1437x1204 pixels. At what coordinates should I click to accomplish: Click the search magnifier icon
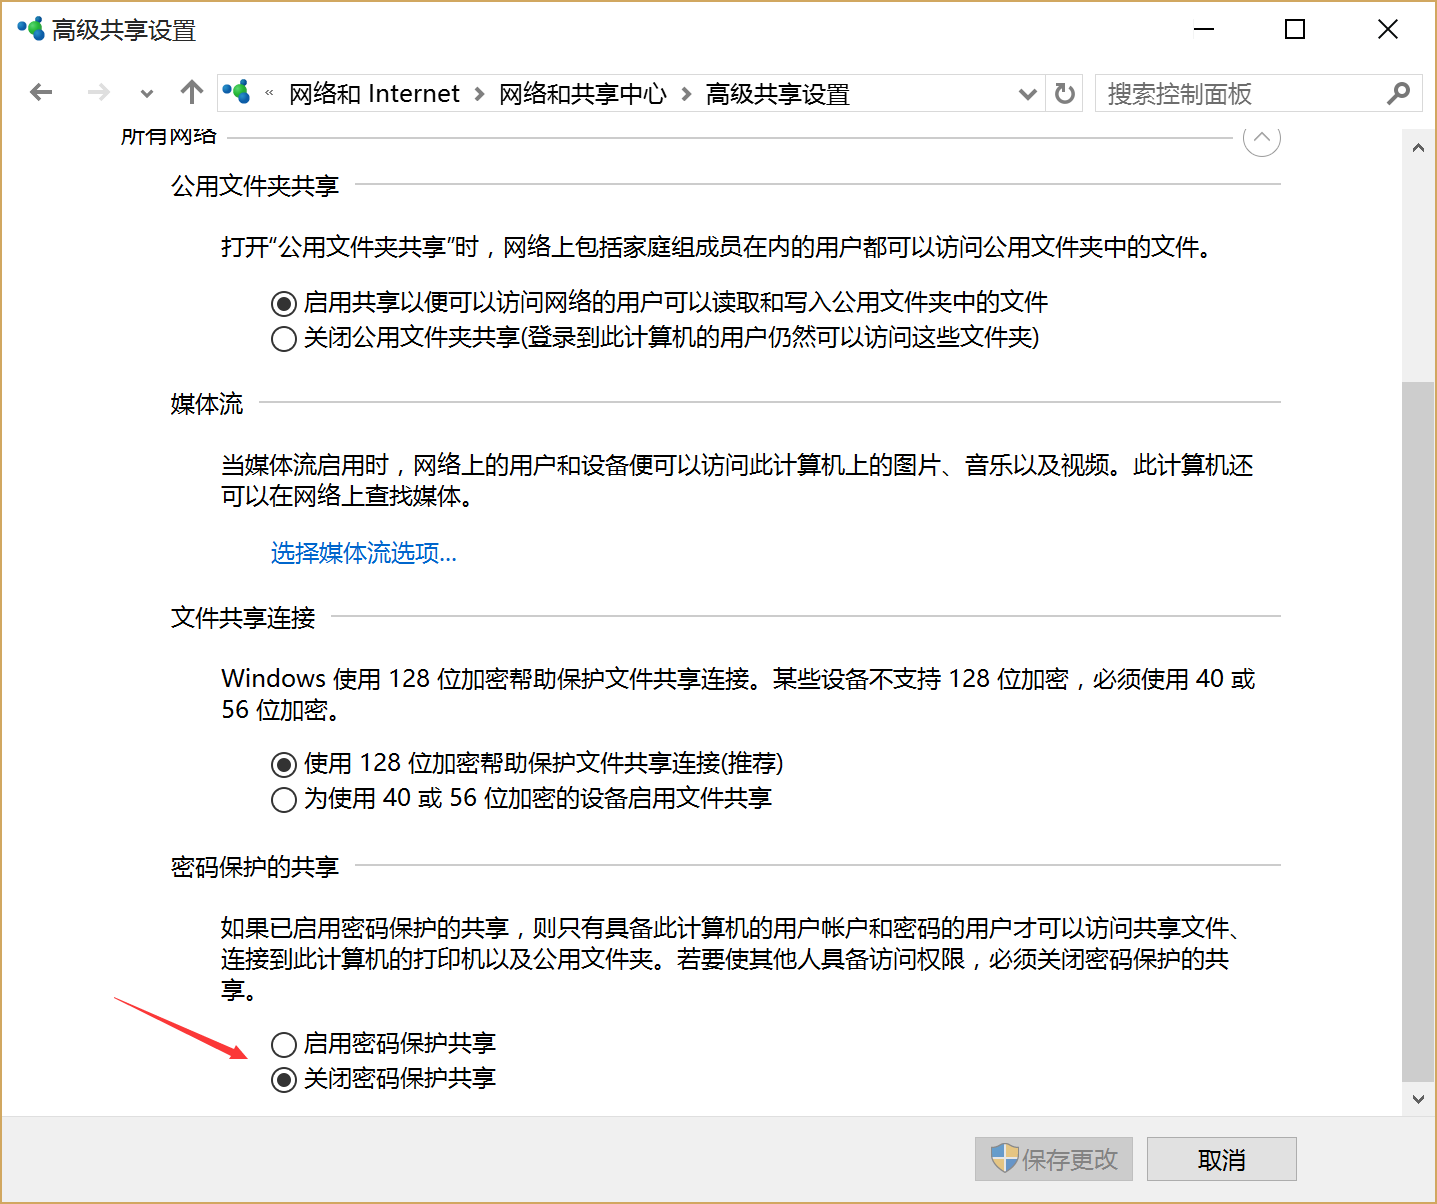click(1398, 93)
